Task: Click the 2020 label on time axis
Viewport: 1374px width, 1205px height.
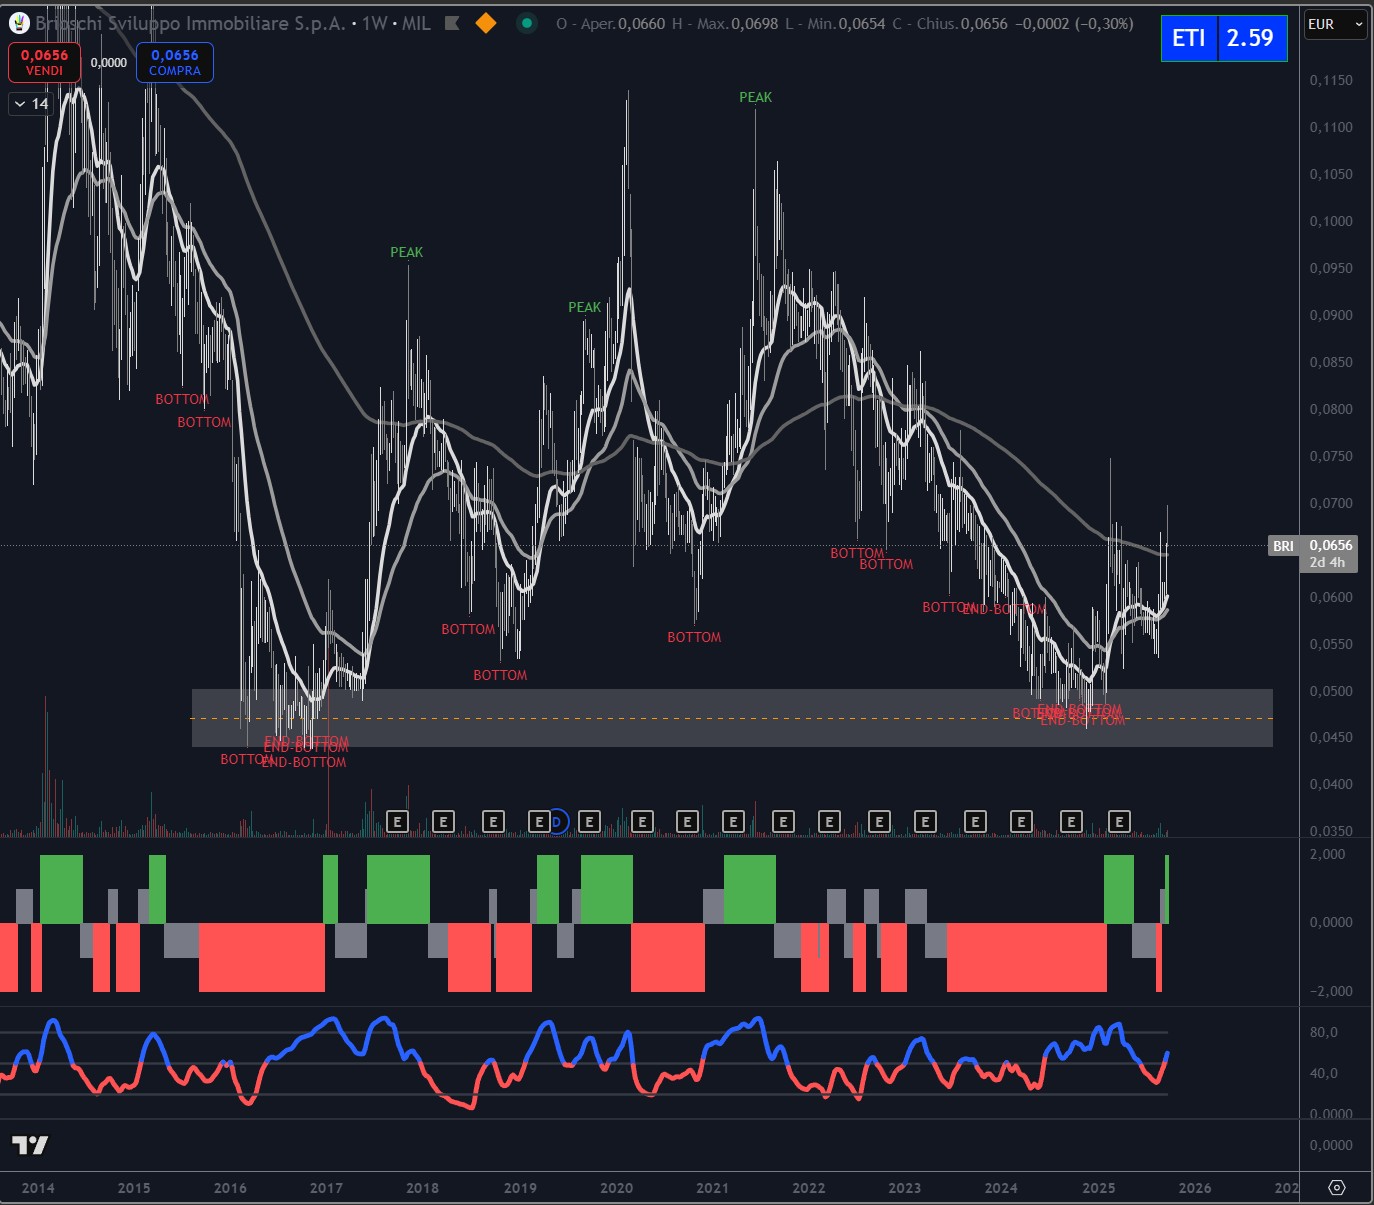Action: (616, 1188)
